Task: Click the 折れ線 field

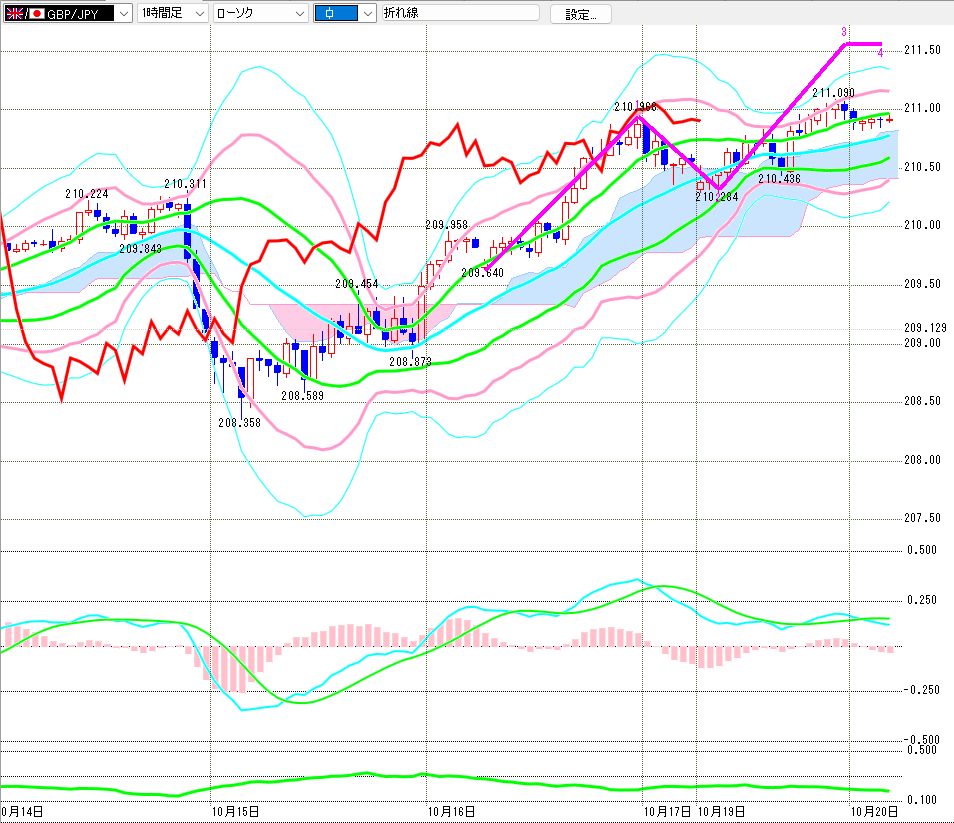Action: (461, 13)
